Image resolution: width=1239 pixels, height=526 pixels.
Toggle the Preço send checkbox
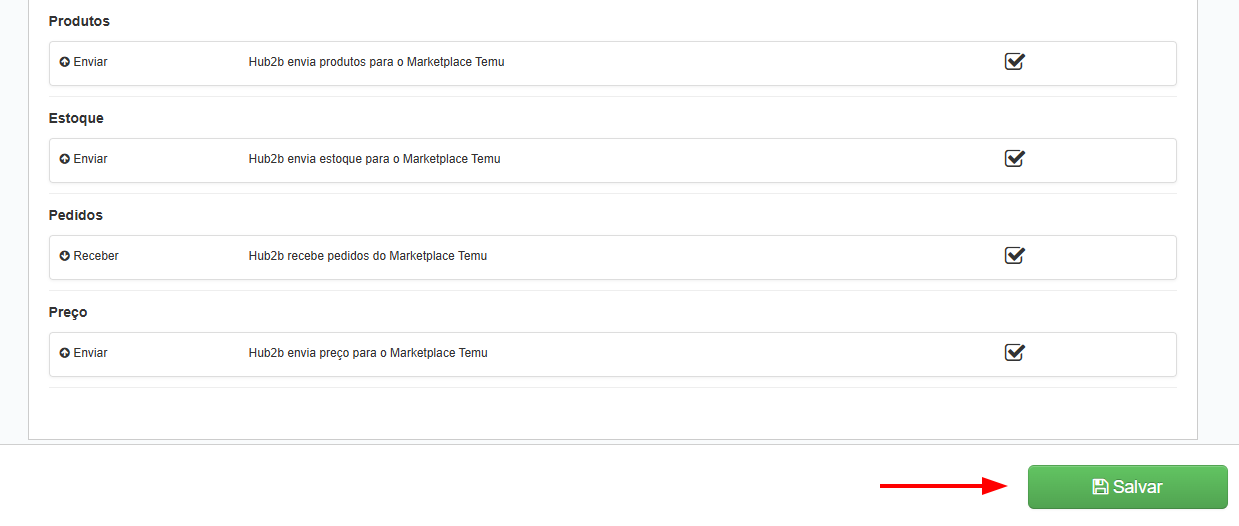(1014, 353)
